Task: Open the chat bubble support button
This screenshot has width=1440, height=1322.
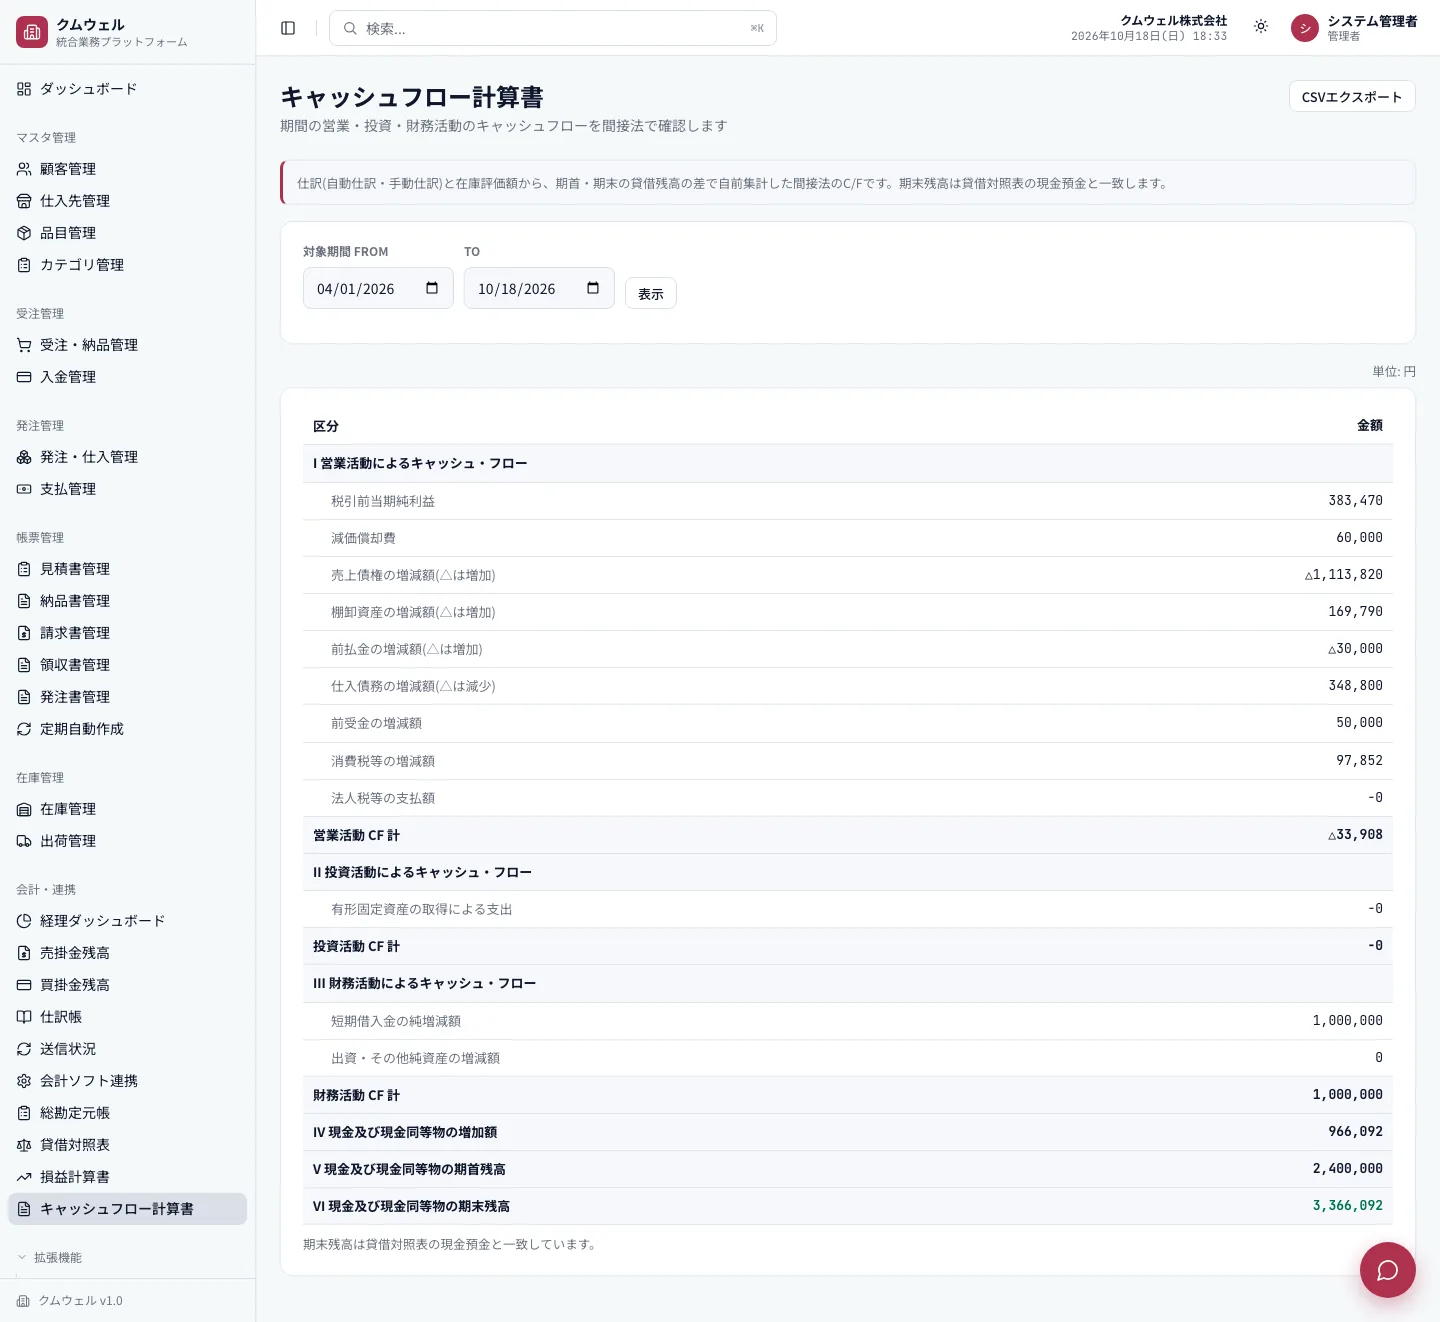Action: [x=1387, y=1270]
